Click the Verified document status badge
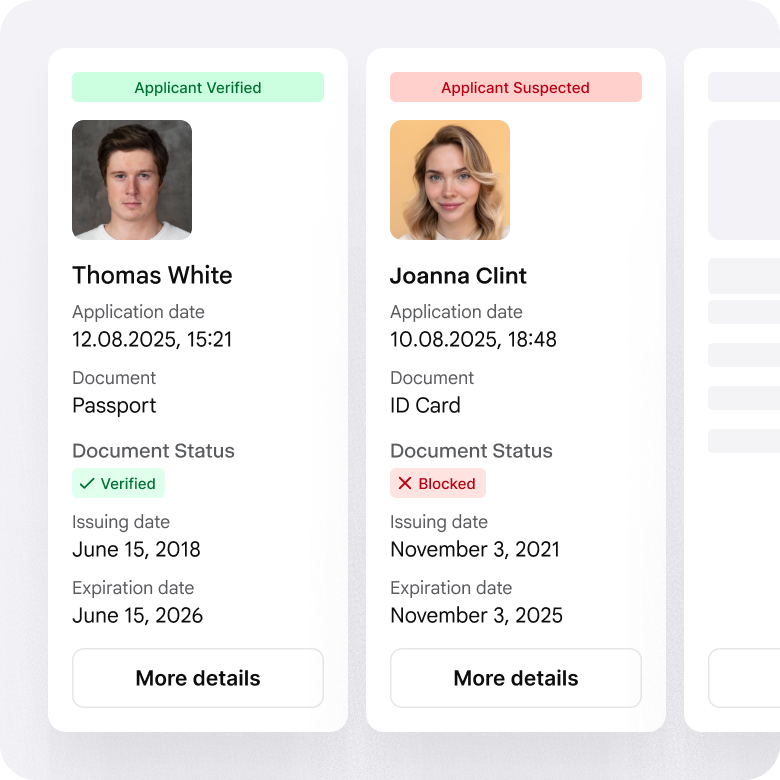The image size is (780, 780). coord(118,483)
